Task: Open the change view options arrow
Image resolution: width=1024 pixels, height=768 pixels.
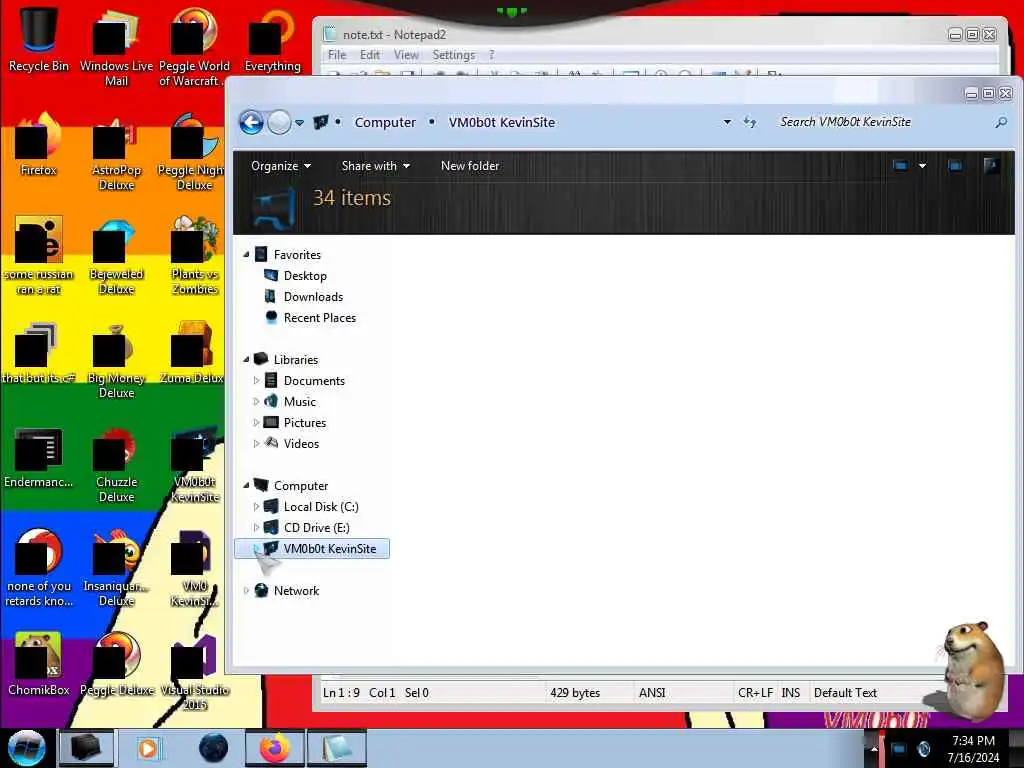Action: pos(922,166)
